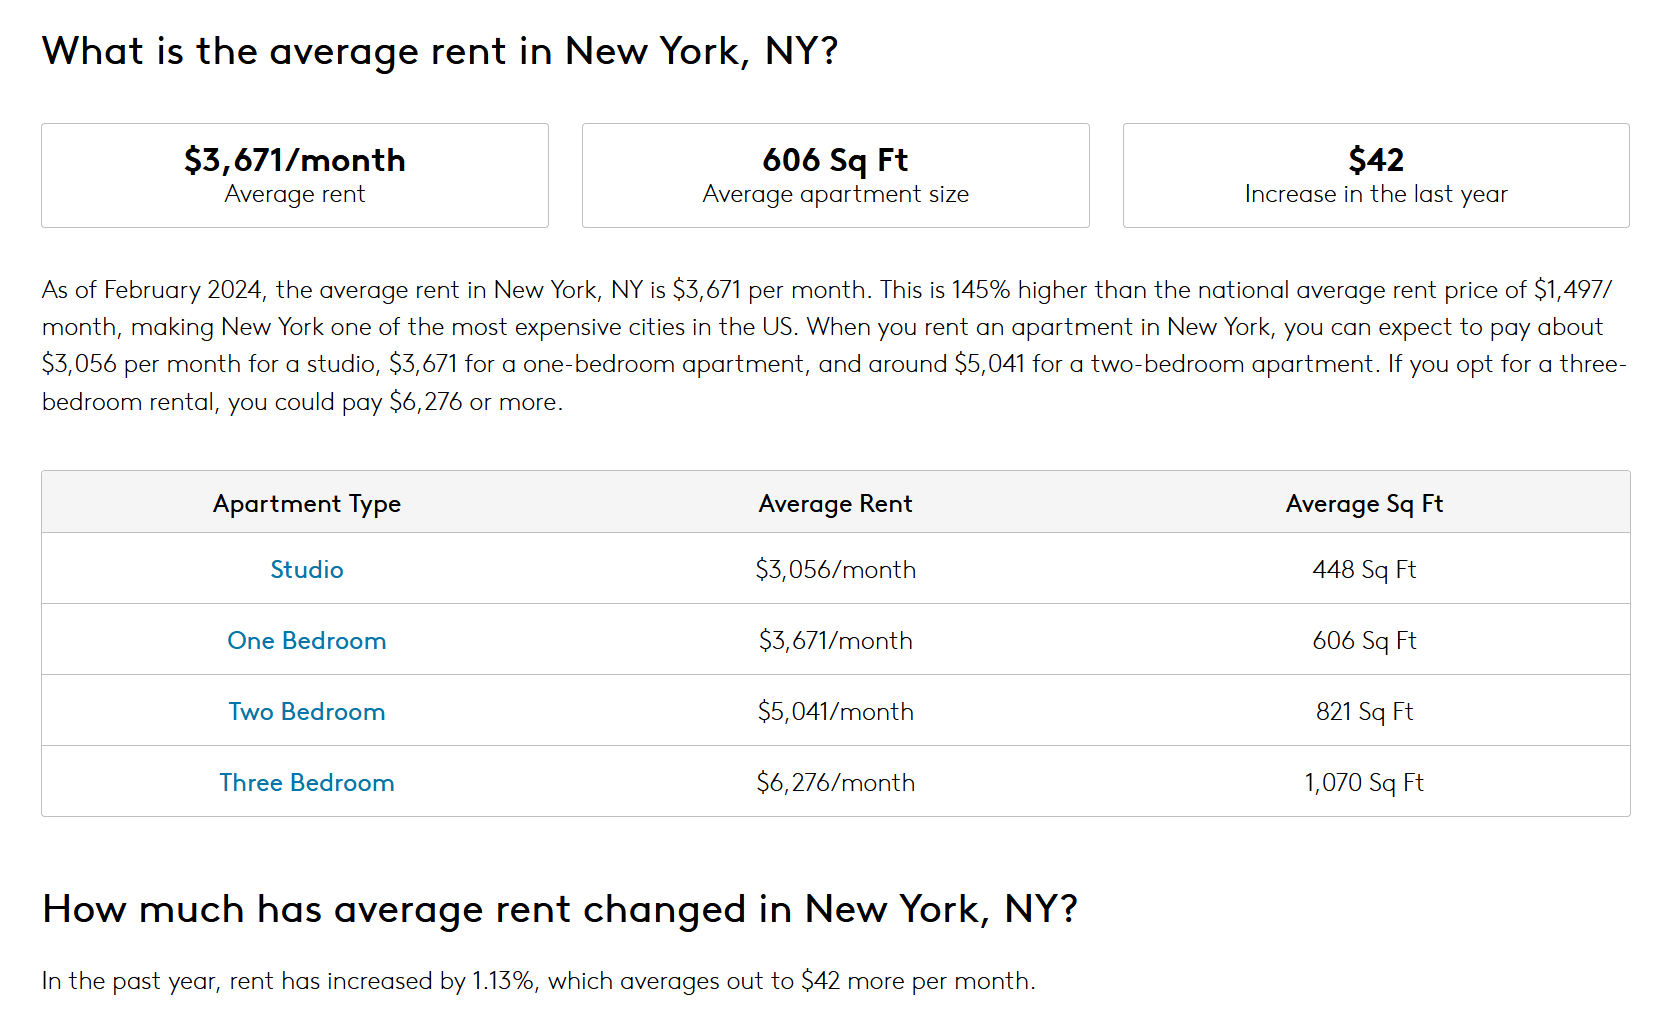Image resolution: width=1676 pixels, height=1022 pixels.
Task: Select the 606 Sq Ft apartment size card
Action: tap(835, 175)
